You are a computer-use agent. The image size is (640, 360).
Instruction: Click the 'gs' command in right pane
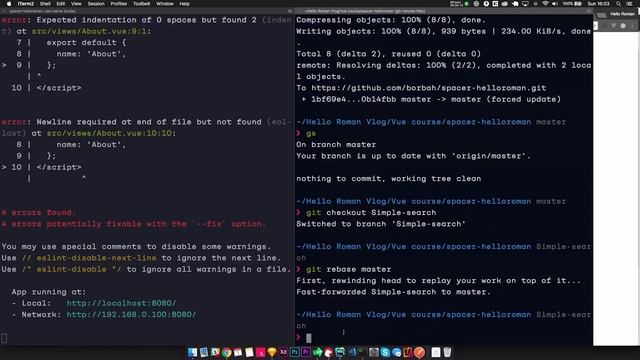point(311,133)
